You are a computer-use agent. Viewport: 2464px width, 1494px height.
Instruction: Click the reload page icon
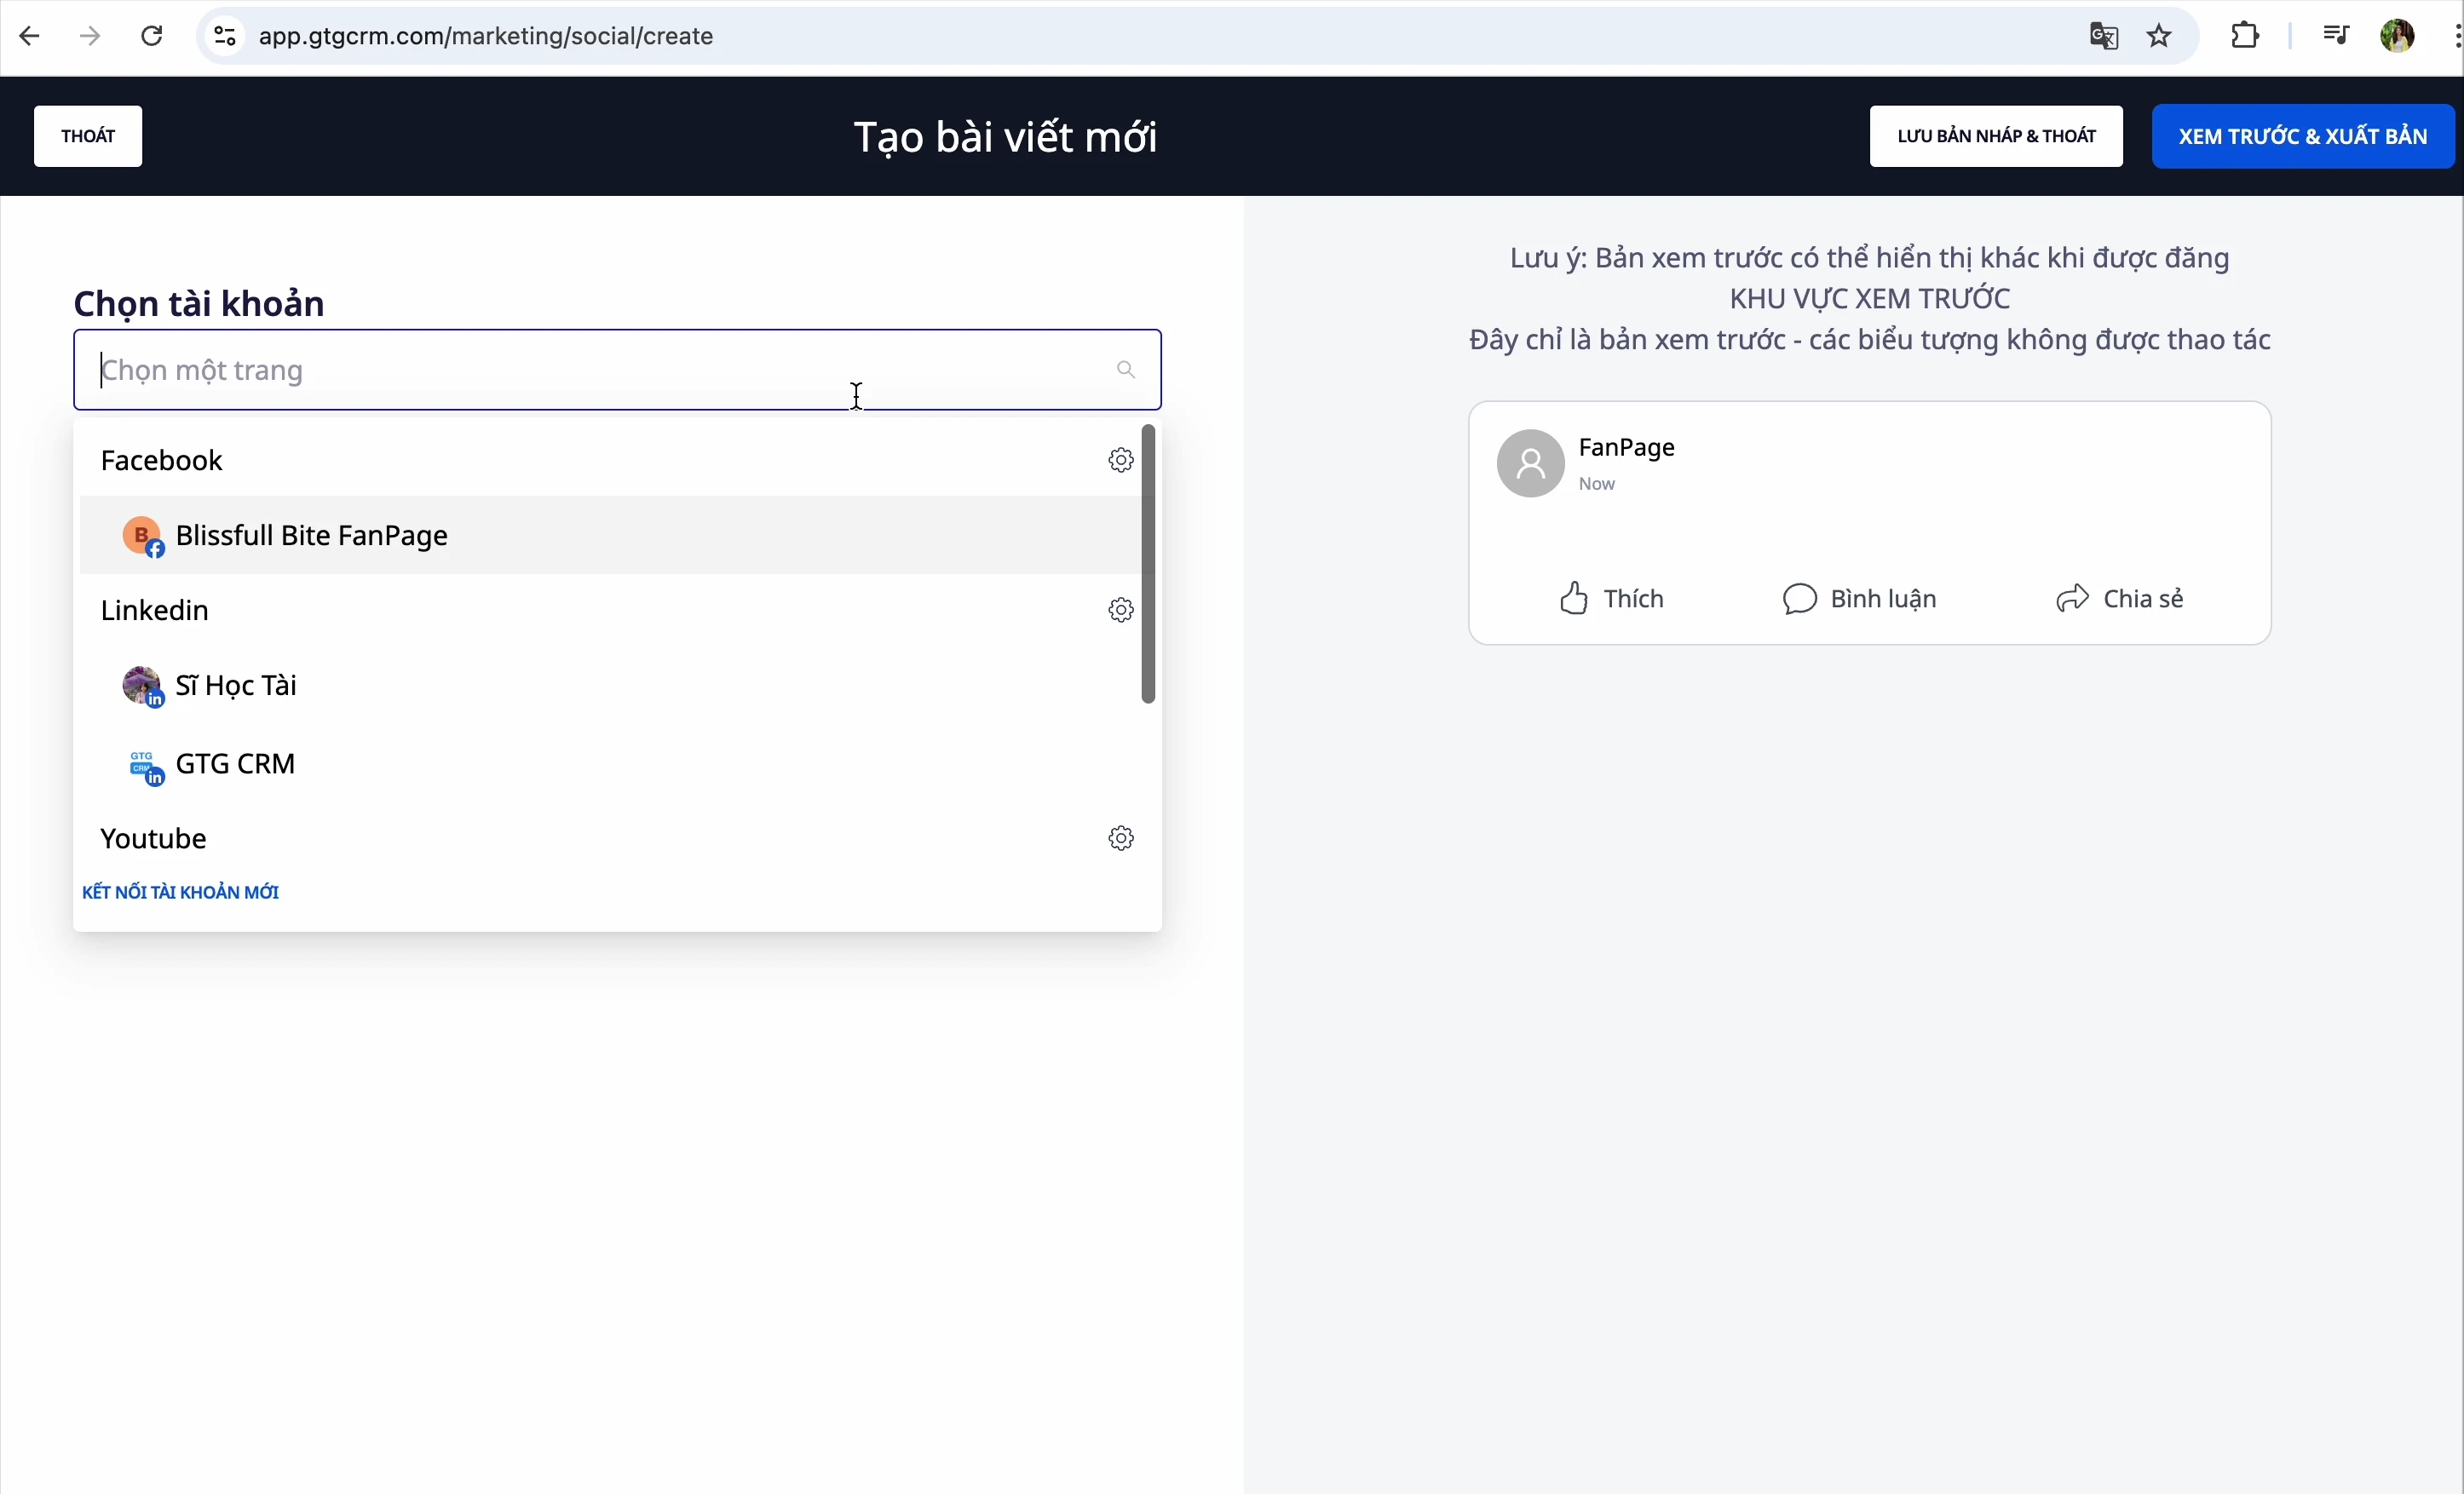(x=152, y=36)
